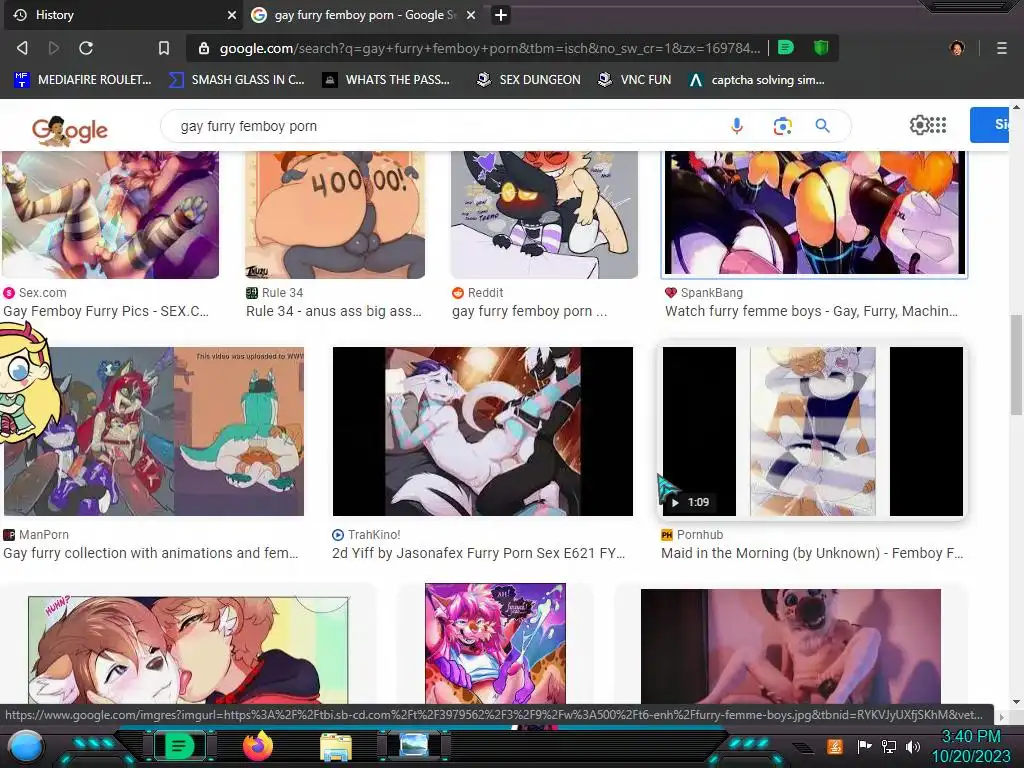Viewport: 1024px width, 768px height.
Task: Open the SpankBang source link
Action: click(x=704, y=293)
